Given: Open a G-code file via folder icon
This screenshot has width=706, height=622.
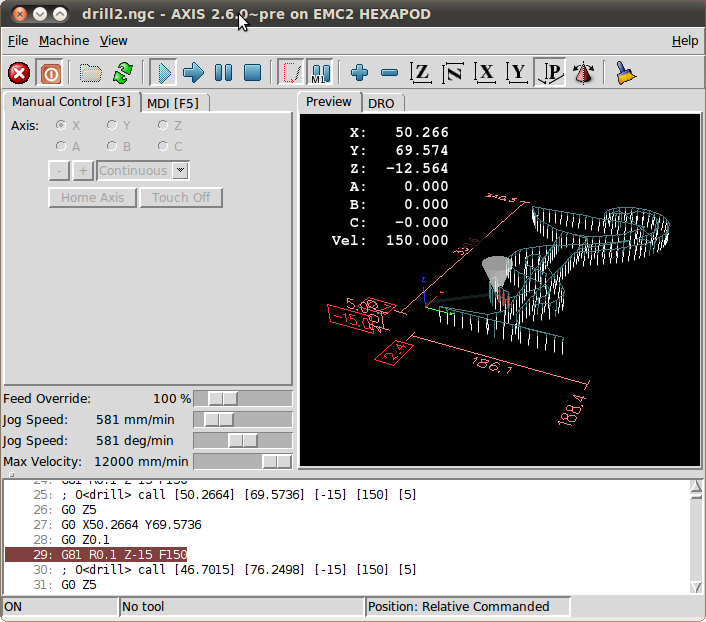Looking at the screenshot, I should pyautogui.click(x=91, y=73).
